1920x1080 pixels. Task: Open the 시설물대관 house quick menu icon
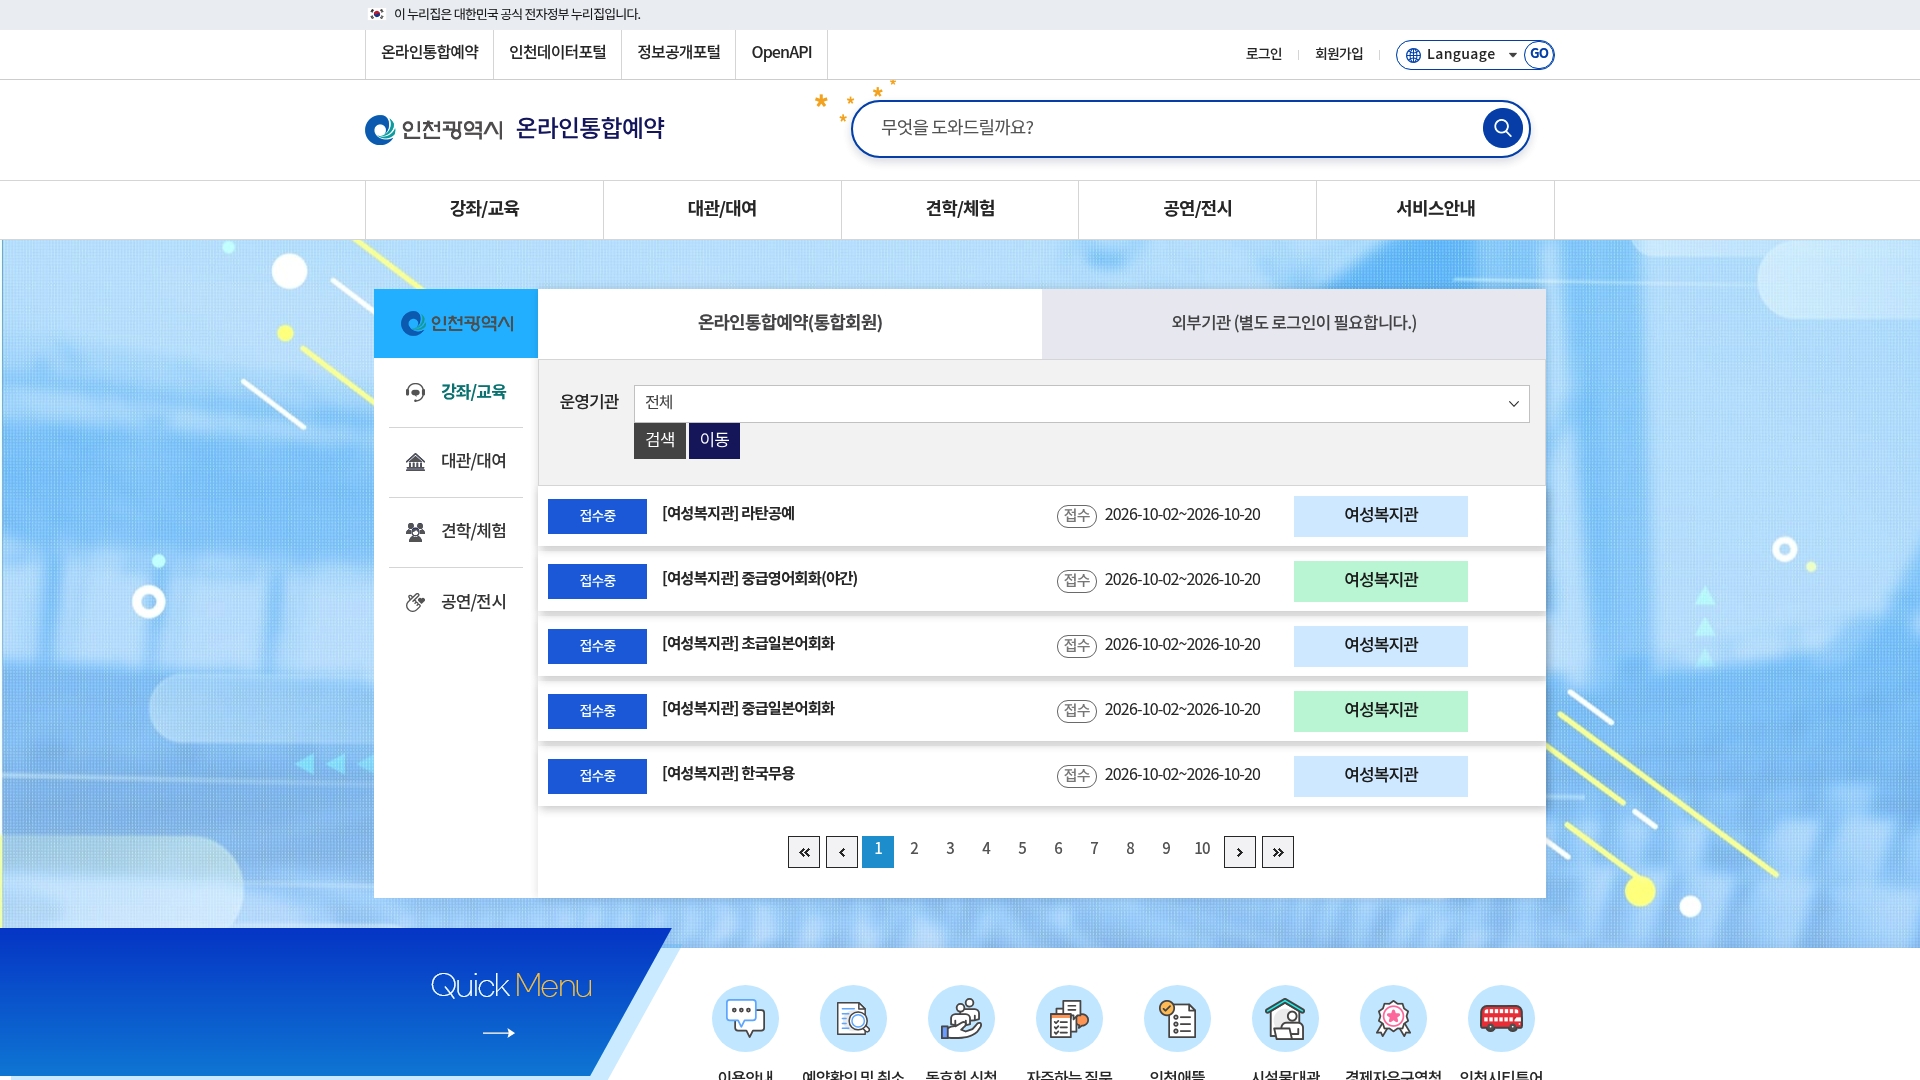click(1285, 1019)
